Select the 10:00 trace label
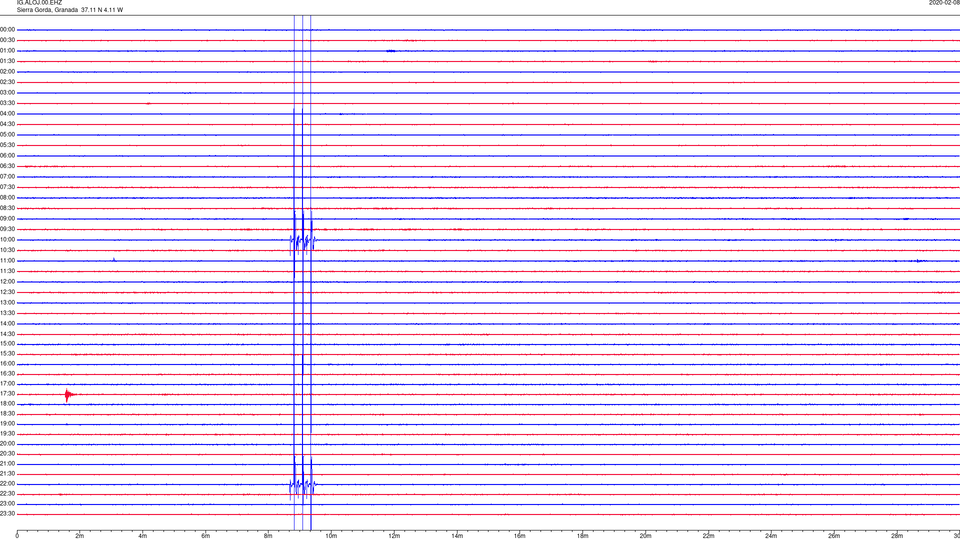The height and width of the screenshot is (540, 960). (7, 240)
